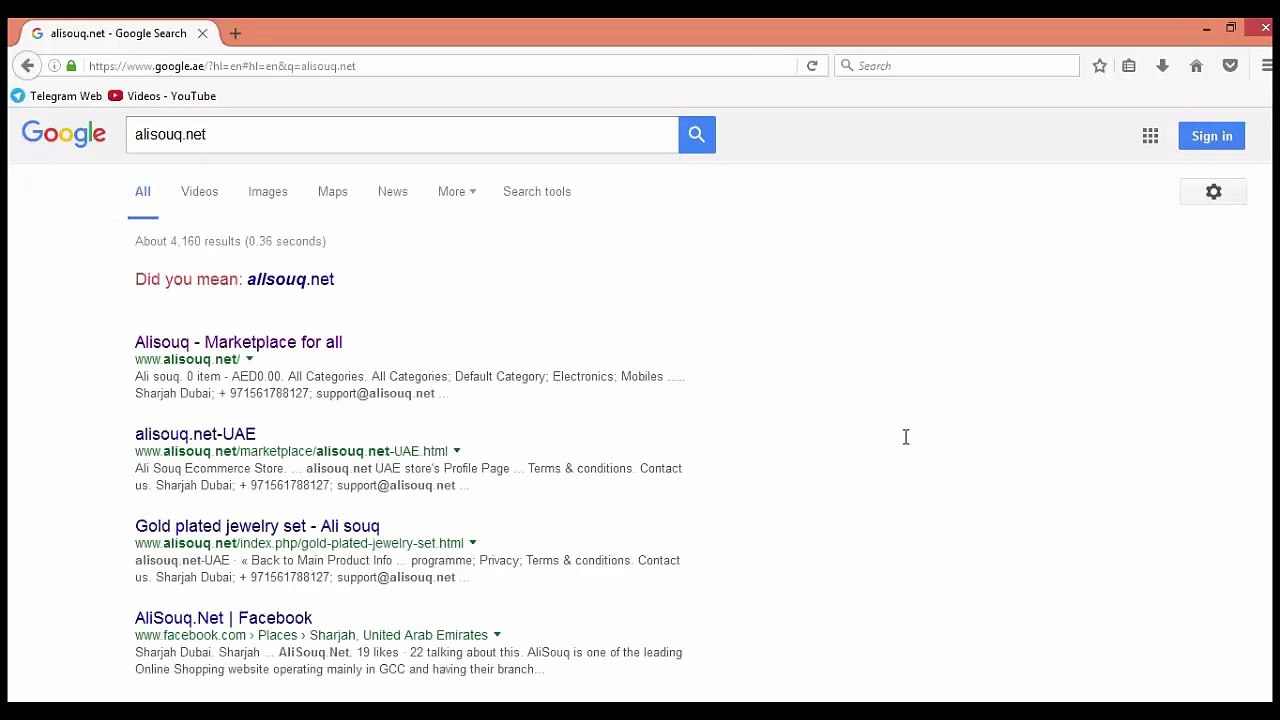Close the alisouq.net Google Search tab
The image size is (1280, 720).
(x=202, y=33)
